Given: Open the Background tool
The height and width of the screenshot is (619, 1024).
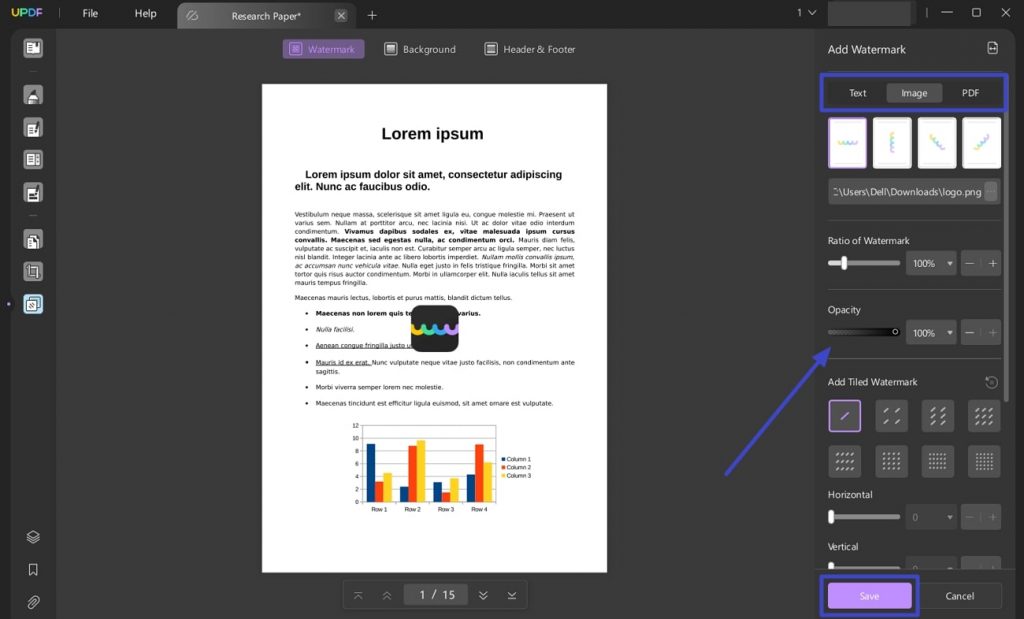Looking at the screenshot, I should pos(419,49).
